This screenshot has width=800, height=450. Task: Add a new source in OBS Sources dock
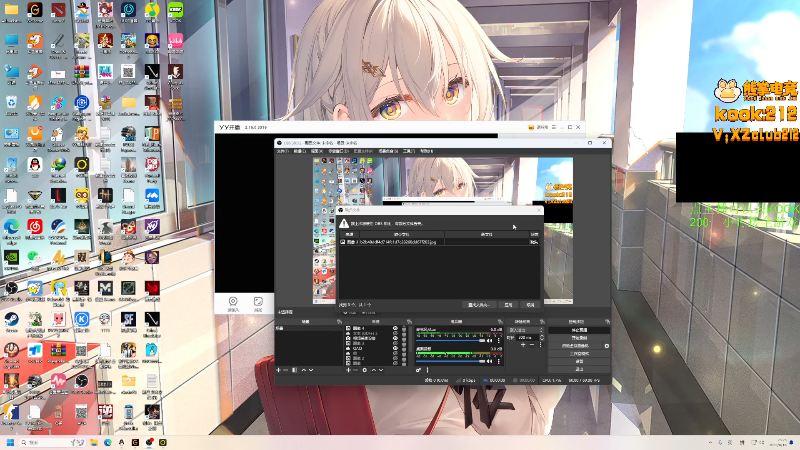click(348, 370)
